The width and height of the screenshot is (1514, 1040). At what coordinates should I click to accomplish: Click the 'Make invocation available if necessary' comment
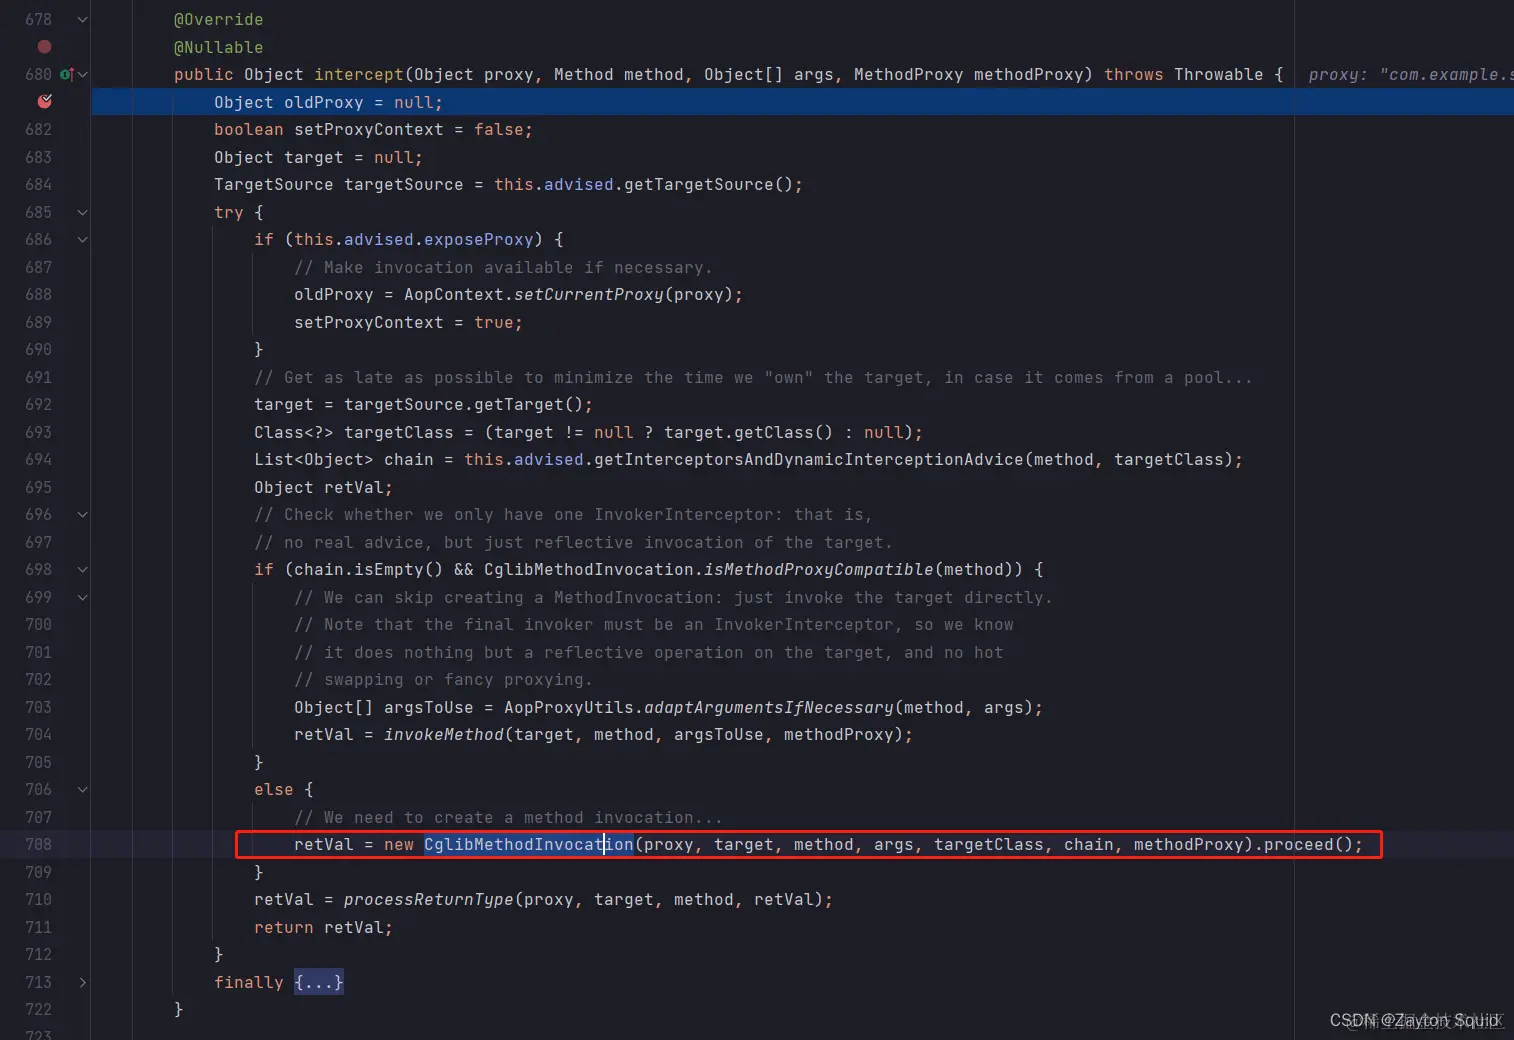(503, 267)
